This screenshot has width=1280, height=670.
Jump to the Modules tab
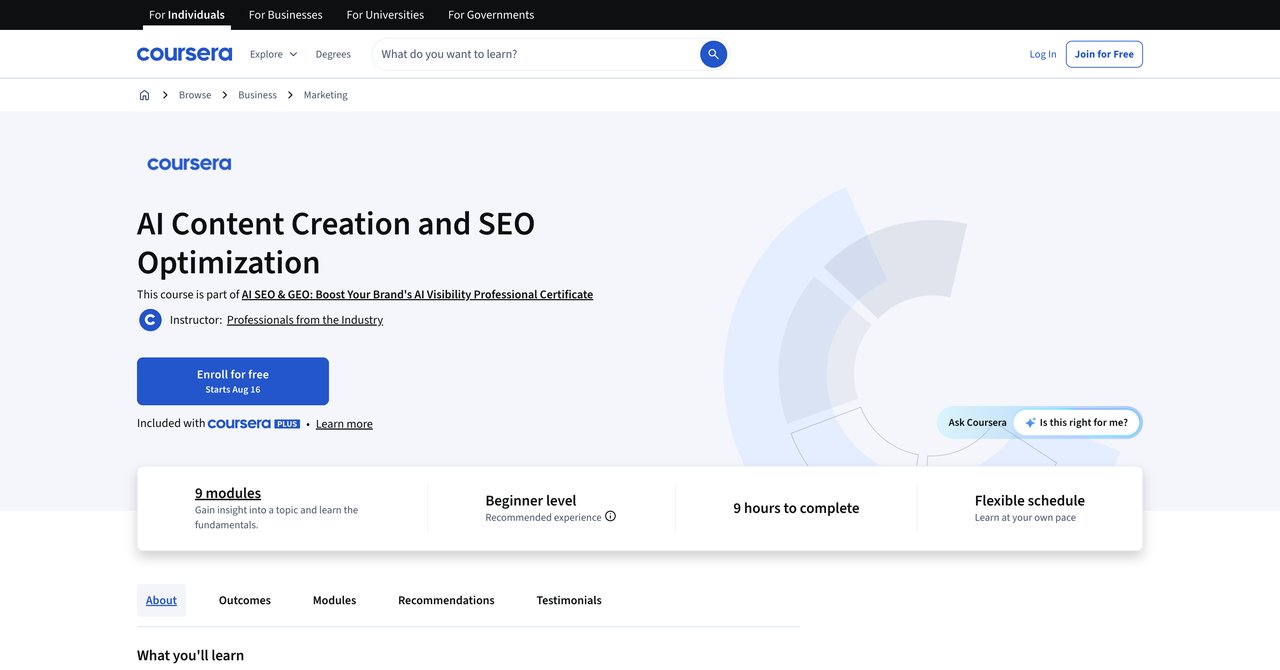(x=334, y=600)
